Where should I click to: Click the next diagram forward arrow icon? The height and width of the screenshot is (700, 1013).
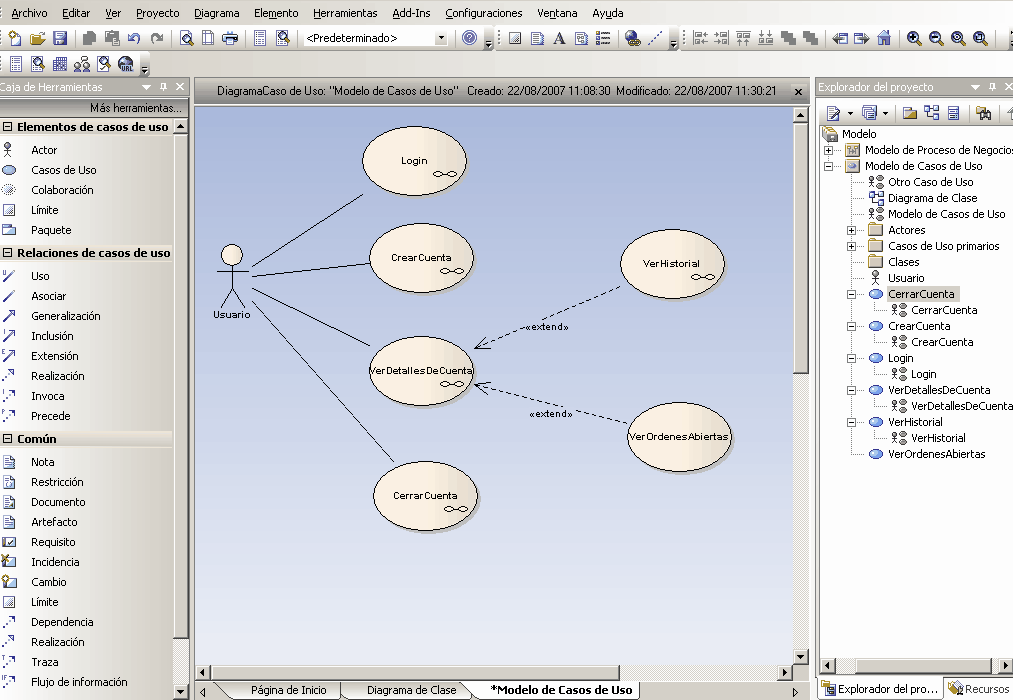click(x=862, y=39)
